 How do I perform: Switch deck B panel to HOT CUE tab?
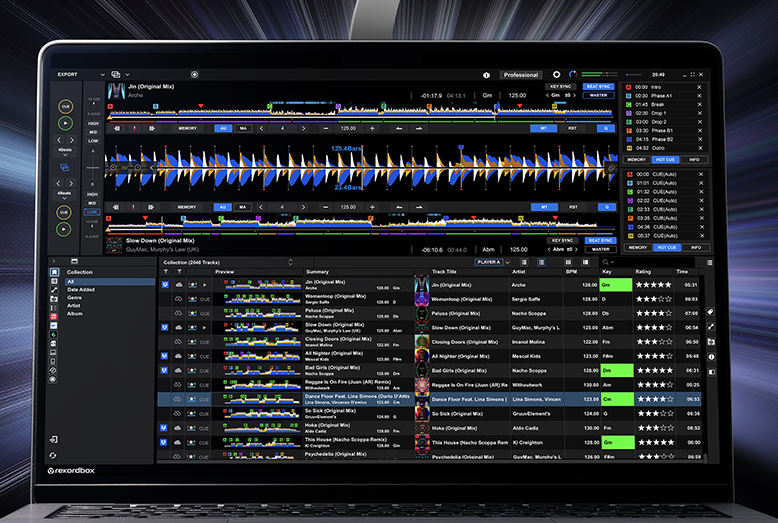[667, 247]
